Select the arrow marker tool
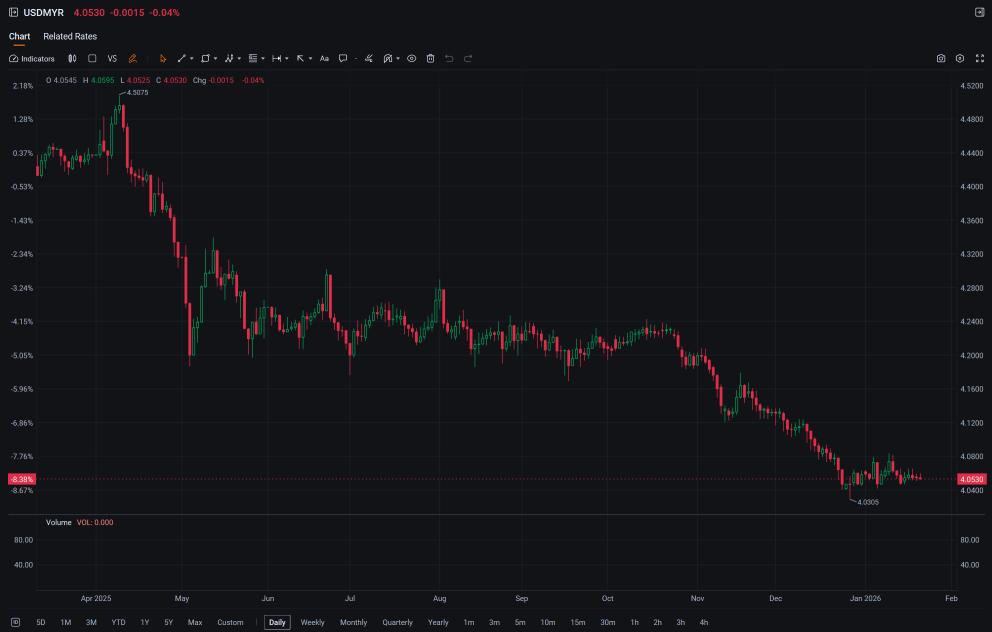This screenshot has height=632, width=992. 301,59
